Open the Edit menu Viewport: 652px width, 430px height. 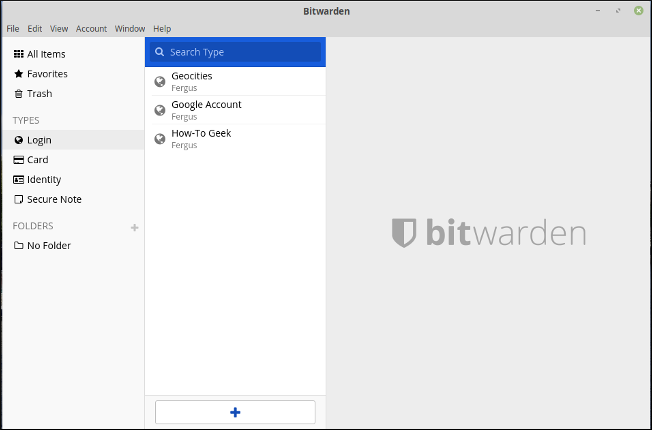(x=35, y=29)
